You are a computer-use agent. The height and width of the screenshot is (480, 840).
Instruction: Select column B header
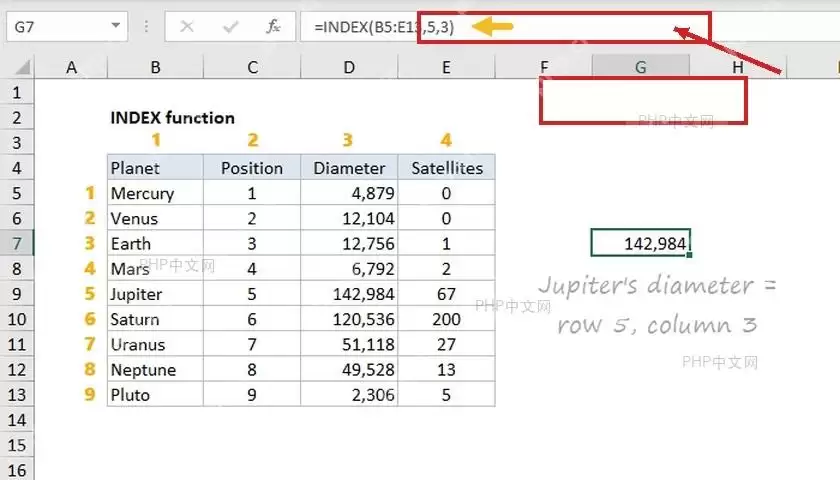click(155, 67)
